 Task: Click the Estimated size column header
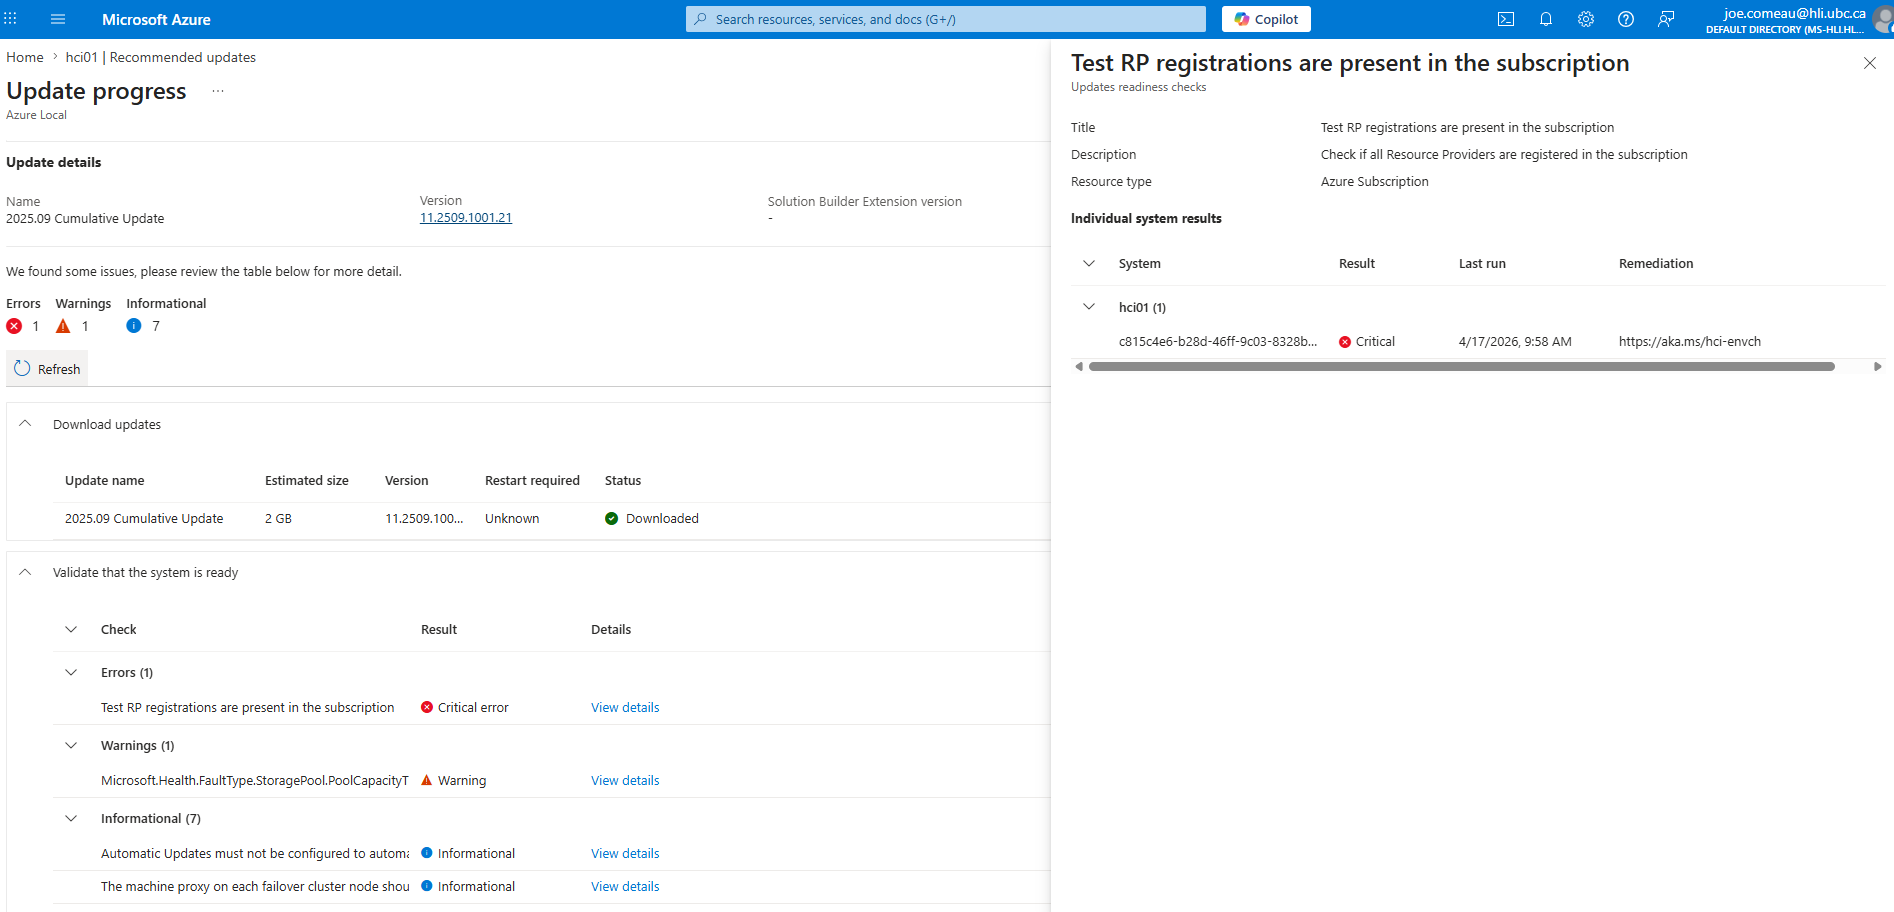(307, 480)
